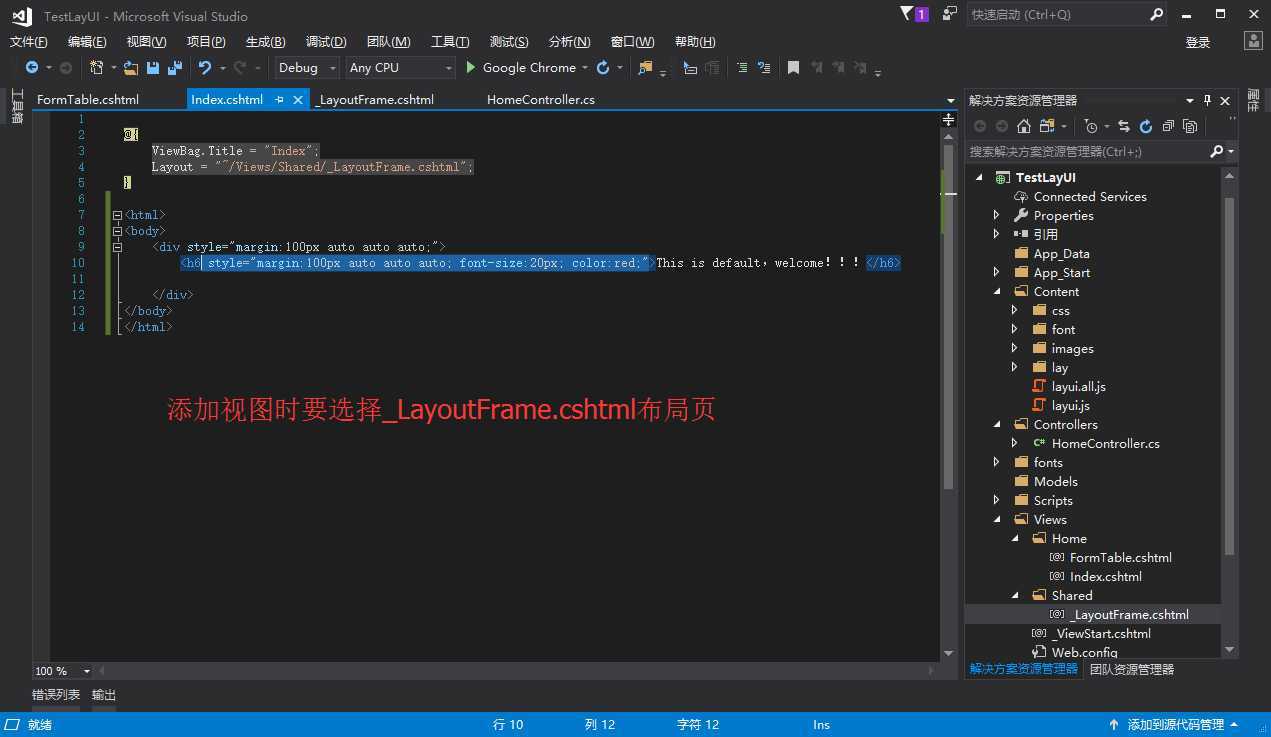Expand the Properties node
The height and width of the screenshot is (737, 1271).
point(996,216)
